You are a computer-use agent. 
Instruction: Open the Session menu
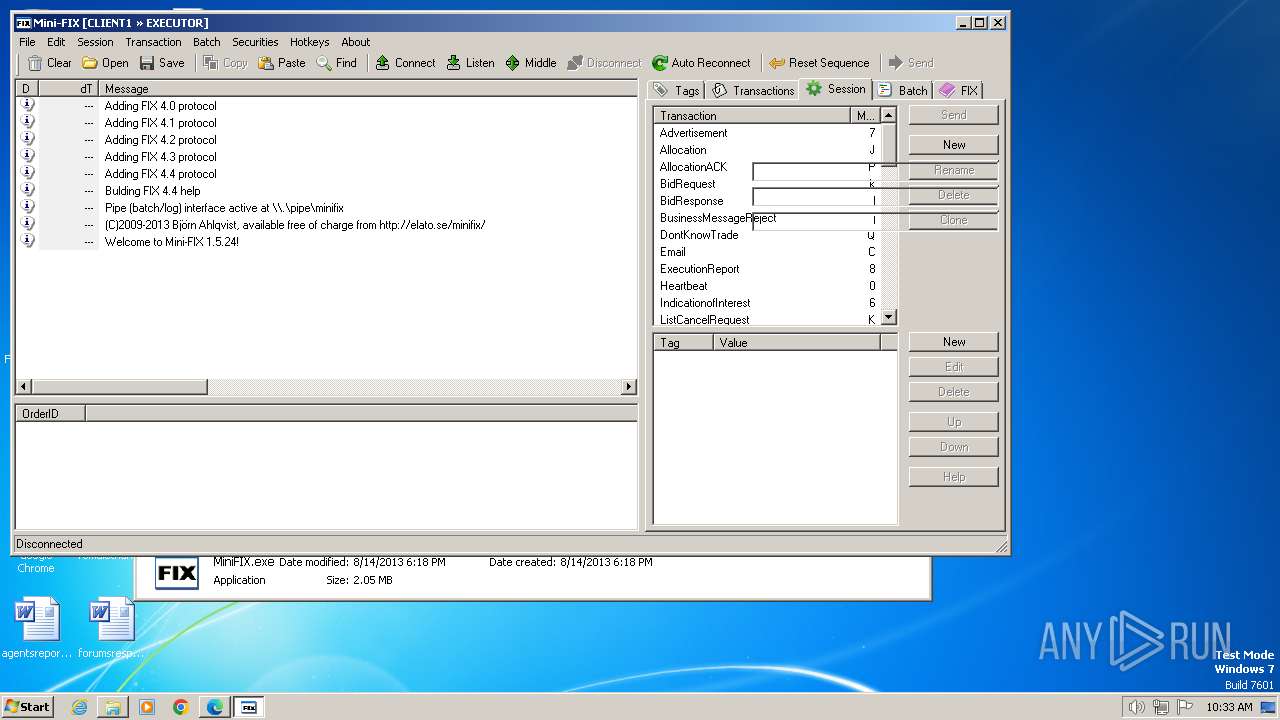click(95, 42)
